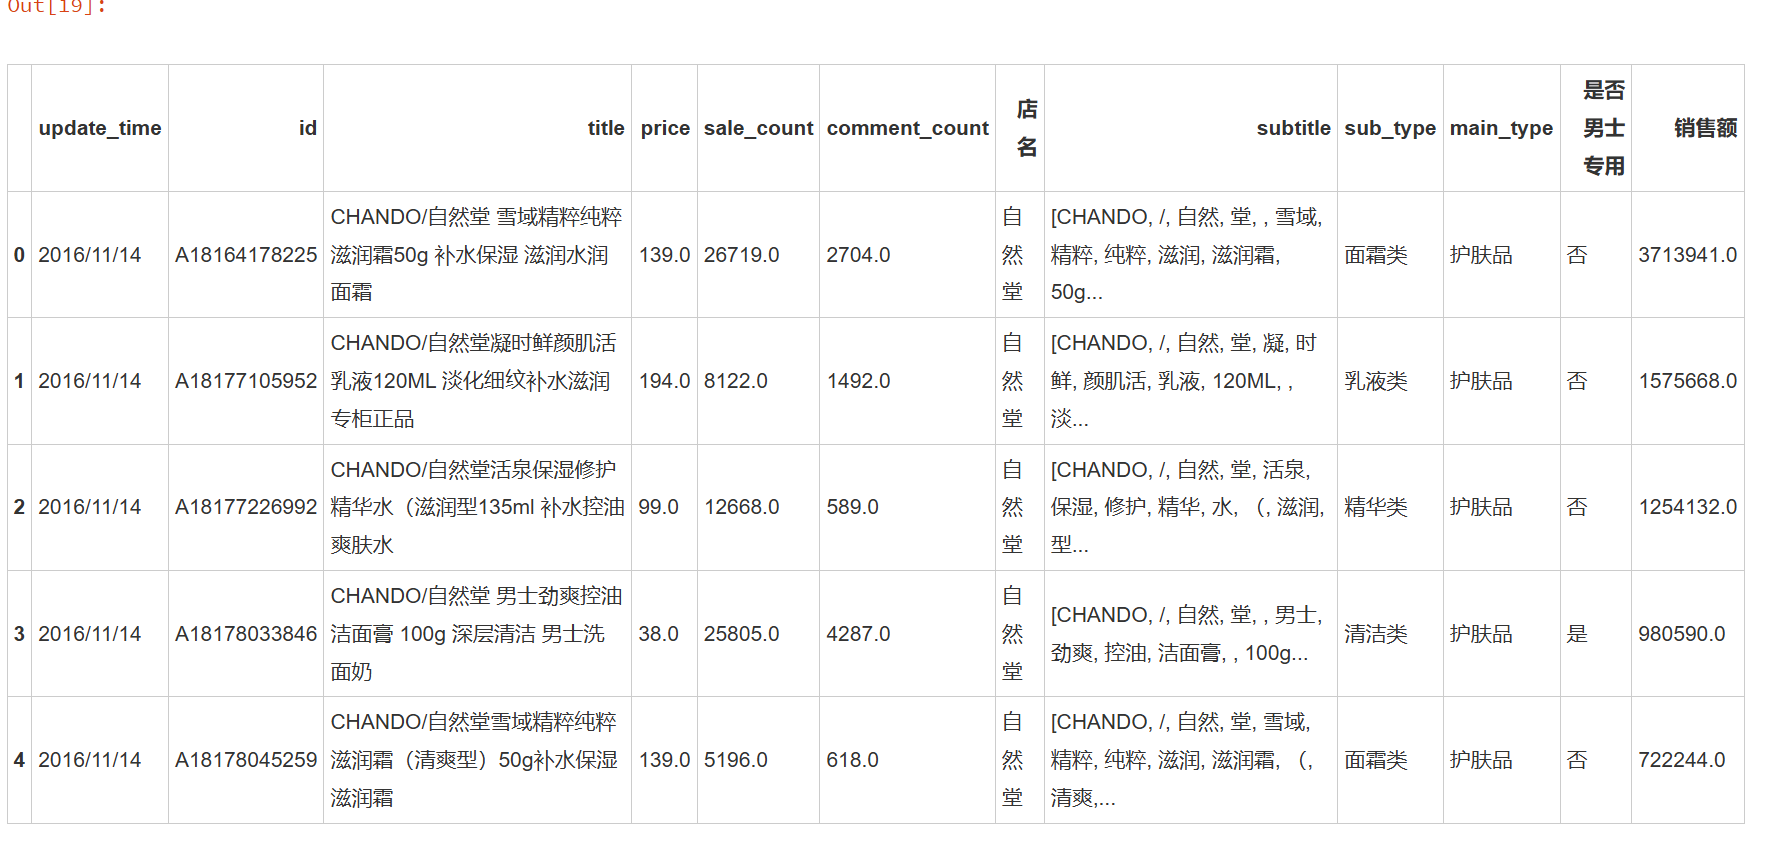Click 销售额 value 1254132.0
Viewport: 1783px width, 847px height.
click(x=1687, y=507)
